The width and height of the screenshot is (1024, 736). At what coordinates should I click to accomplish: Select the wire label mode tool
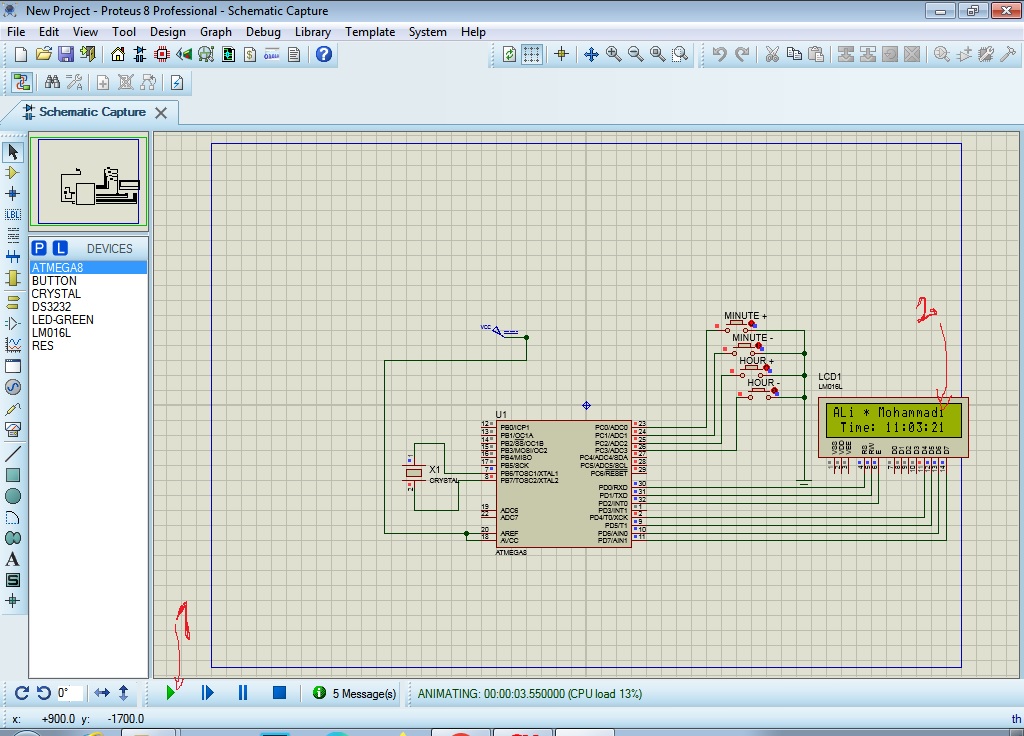click(x=13, y=214)
